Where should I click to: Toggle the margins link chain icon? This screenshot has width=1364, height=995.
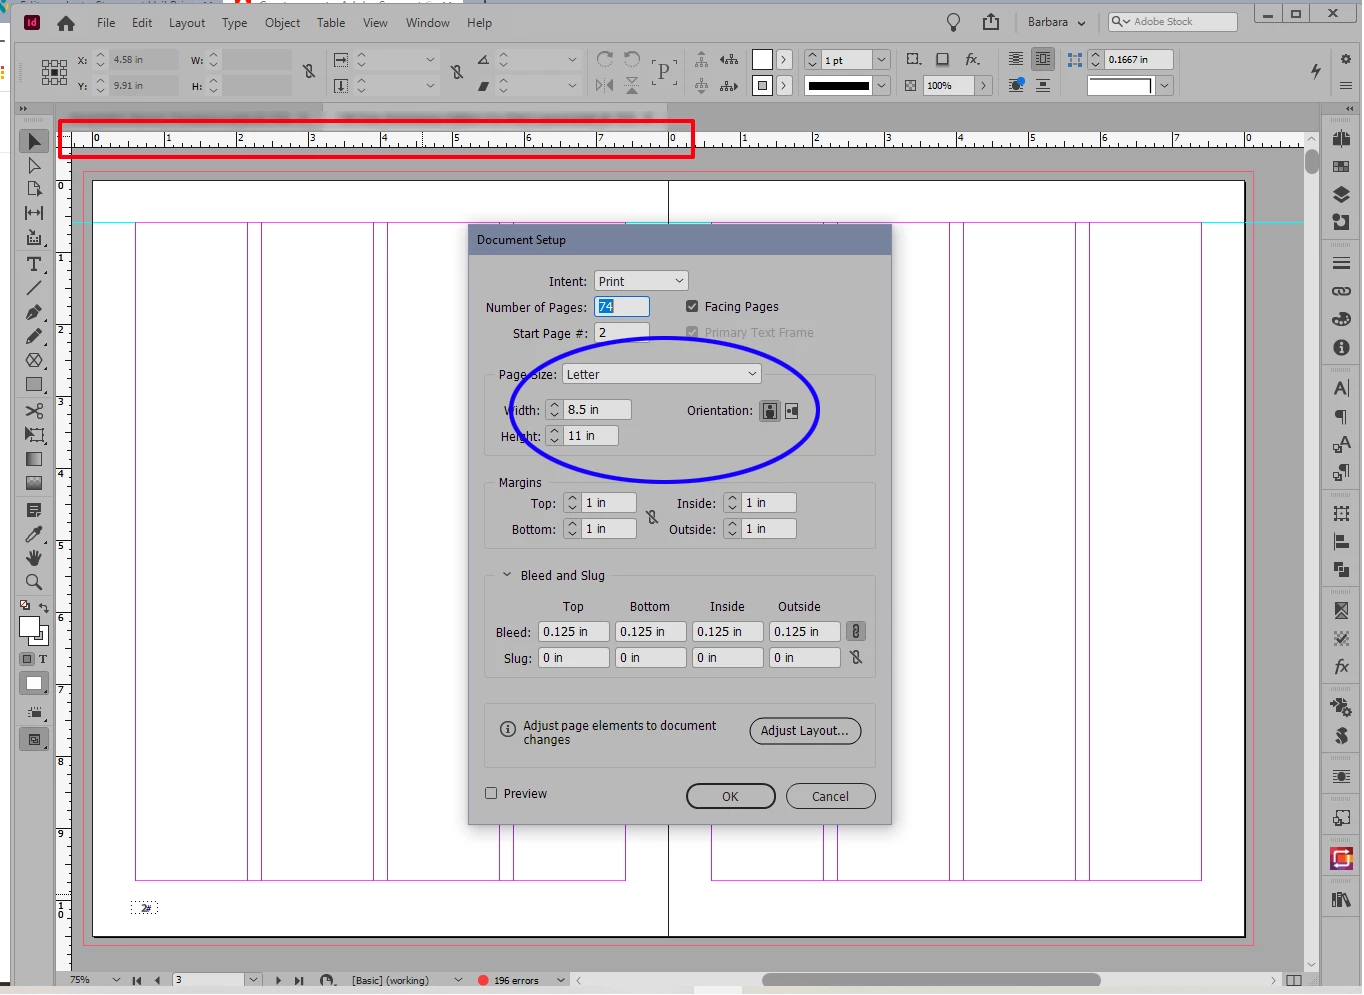point(652,516)
